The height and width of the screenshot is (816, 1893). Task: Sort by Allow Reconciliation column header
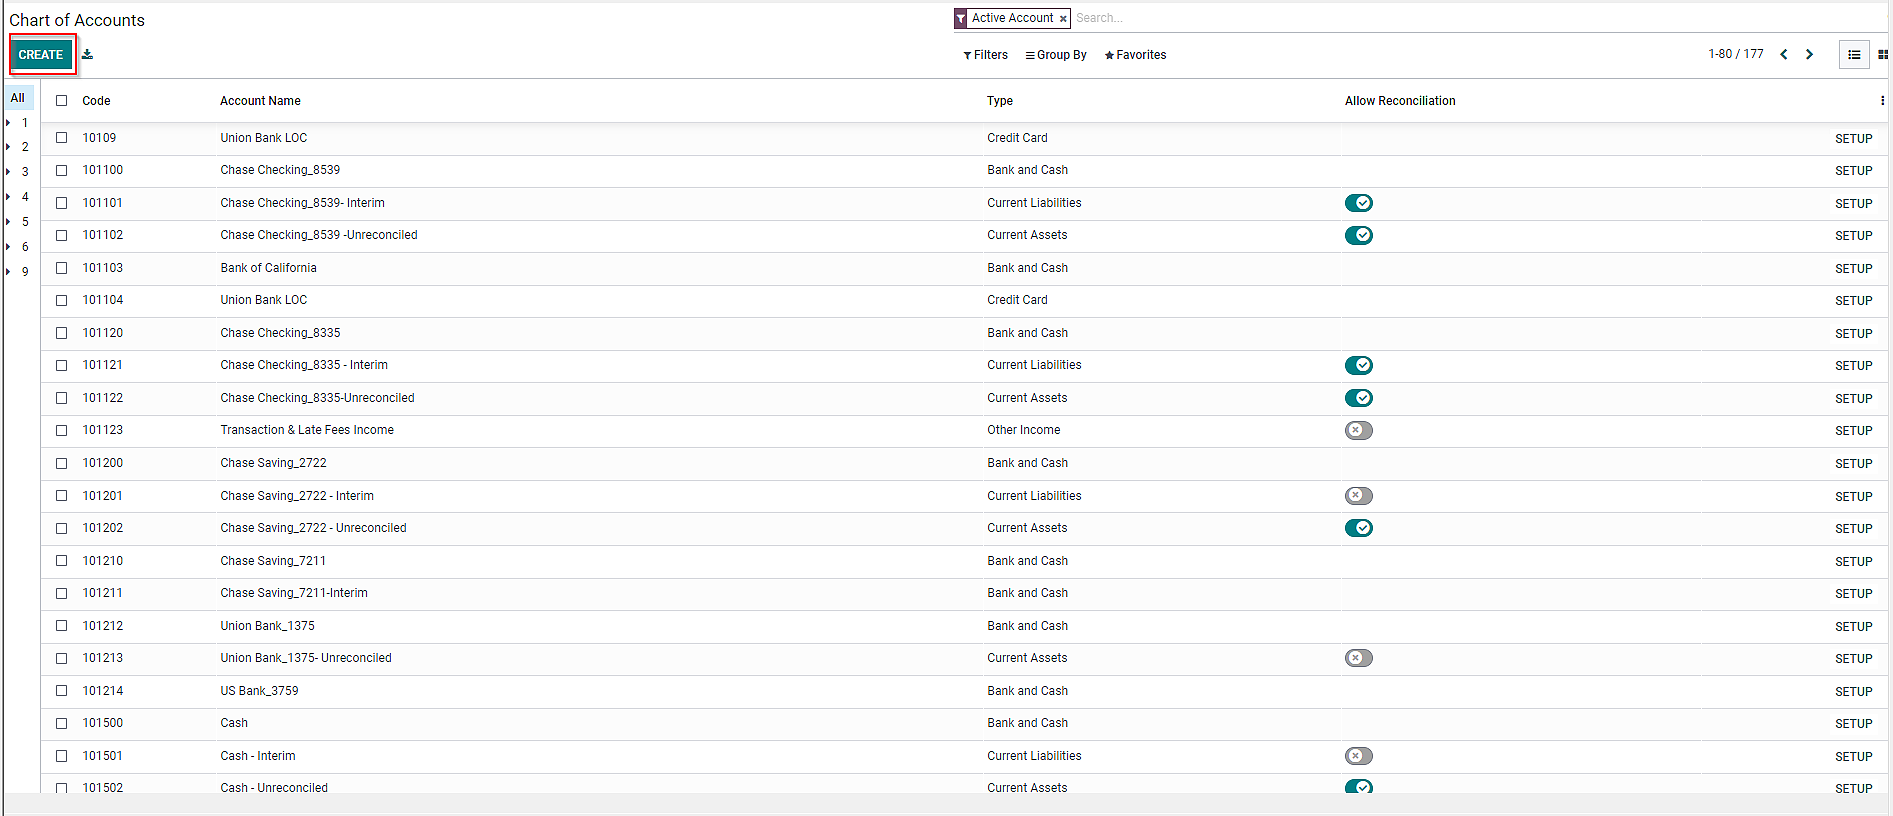tap(1400, 101)
